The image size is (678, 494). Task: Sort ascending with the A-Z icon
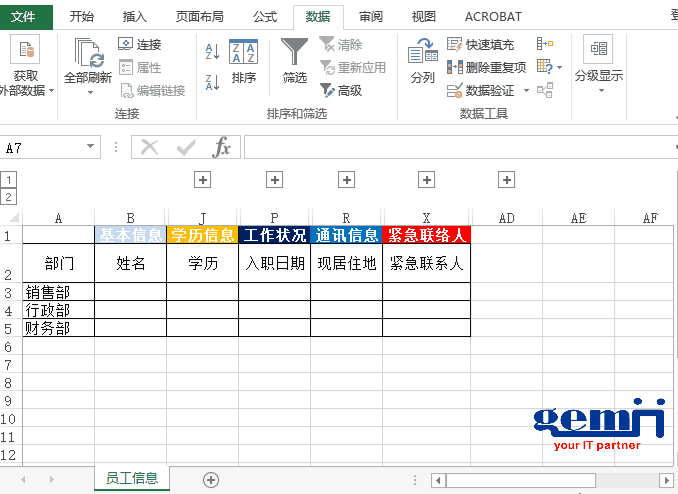(x=212, y=51)
